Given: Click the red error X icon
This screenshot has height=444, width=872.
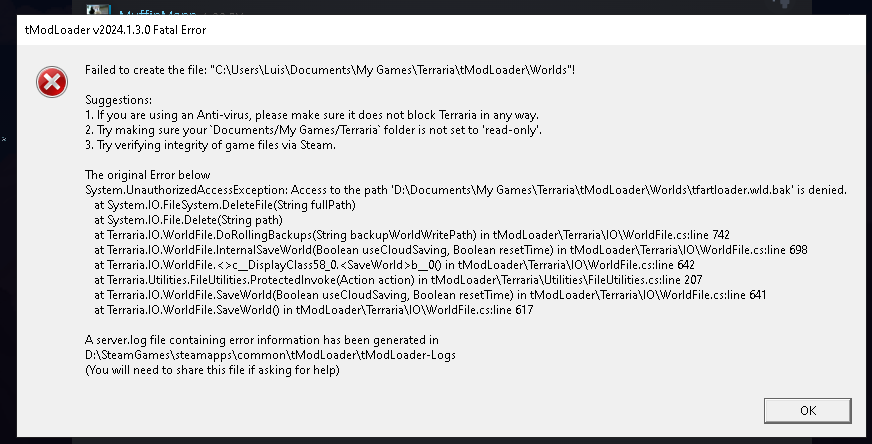Looking at the screenshot, I should click(52, 82).
